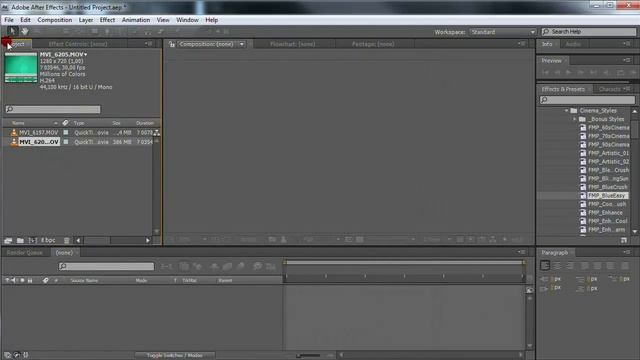Collapse the Cinema_Styles folder
The image size is (640, 360).
tap(567, 111)
